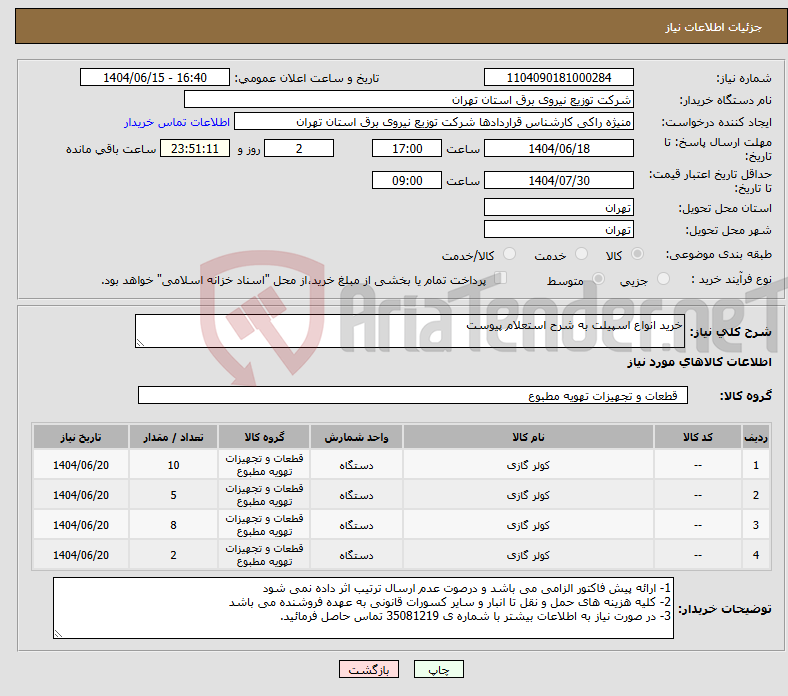The width and height of the screenshot is (788, 696).
Task: Click the date 1404/06/20 in row 1
Action: [x=81, y=465]
